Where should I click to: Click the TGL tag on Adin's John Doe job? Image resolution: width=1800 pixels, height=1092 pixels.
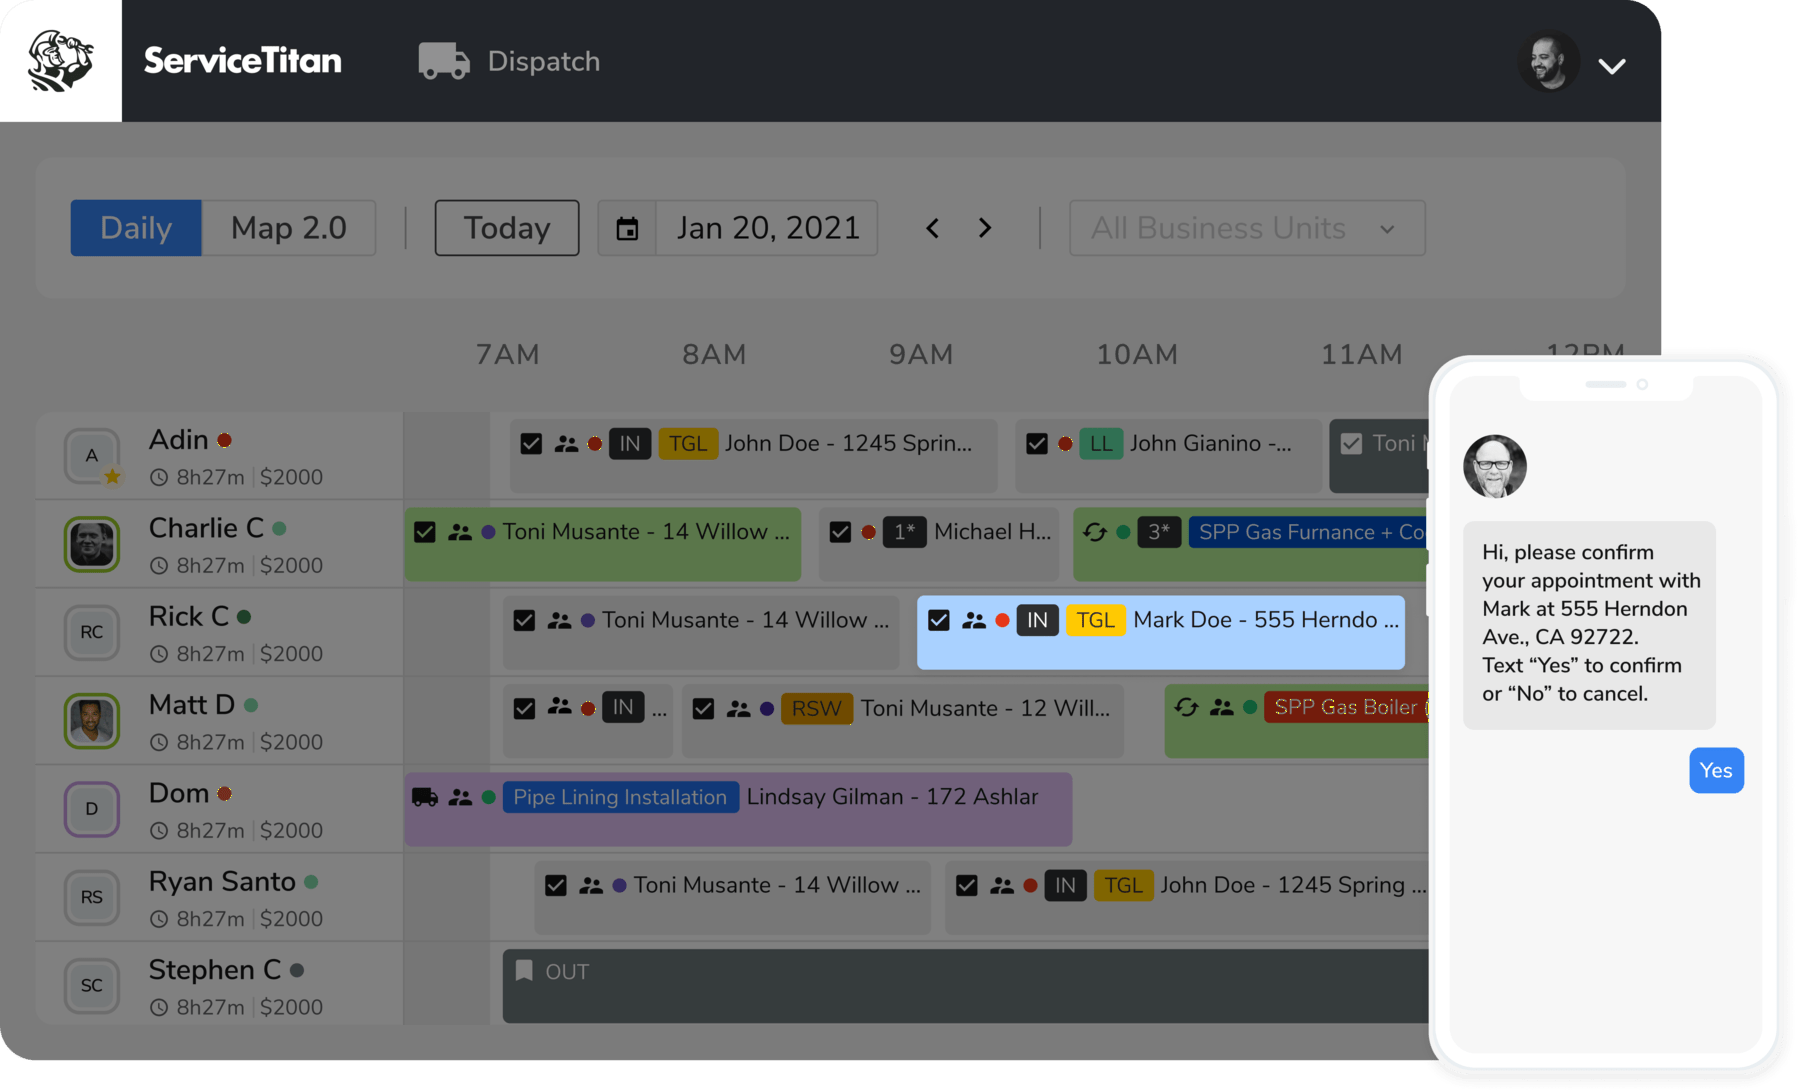(688, 443)
